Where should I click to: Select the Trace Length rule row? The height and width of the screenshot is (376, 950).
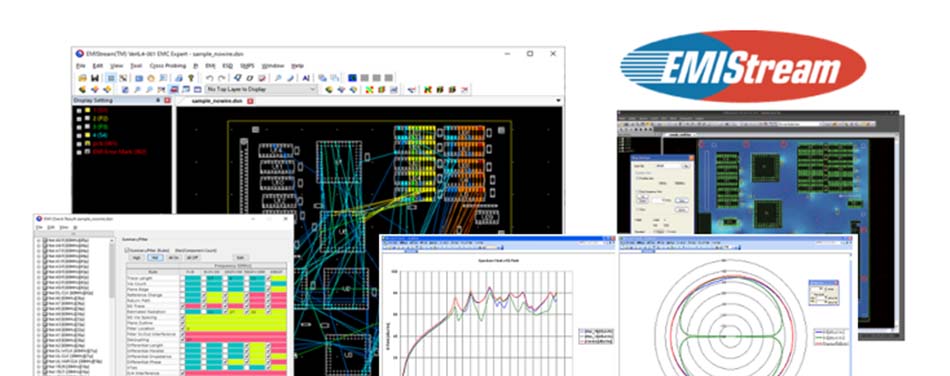pyautogui.click(x=153, y=278)
